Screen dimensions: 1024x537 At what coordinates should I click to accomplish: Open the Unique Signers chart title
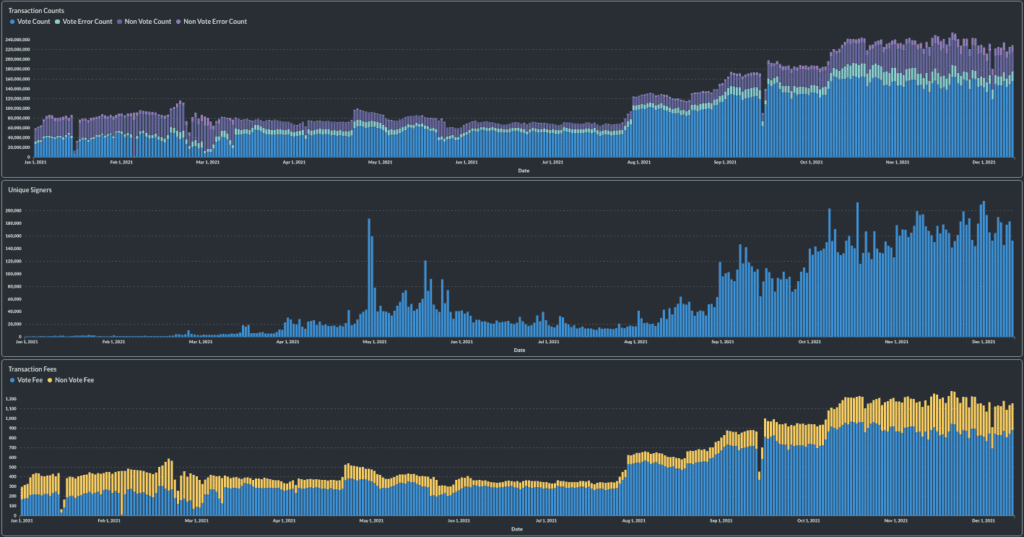pyautogui.click(x=29, y=189)
